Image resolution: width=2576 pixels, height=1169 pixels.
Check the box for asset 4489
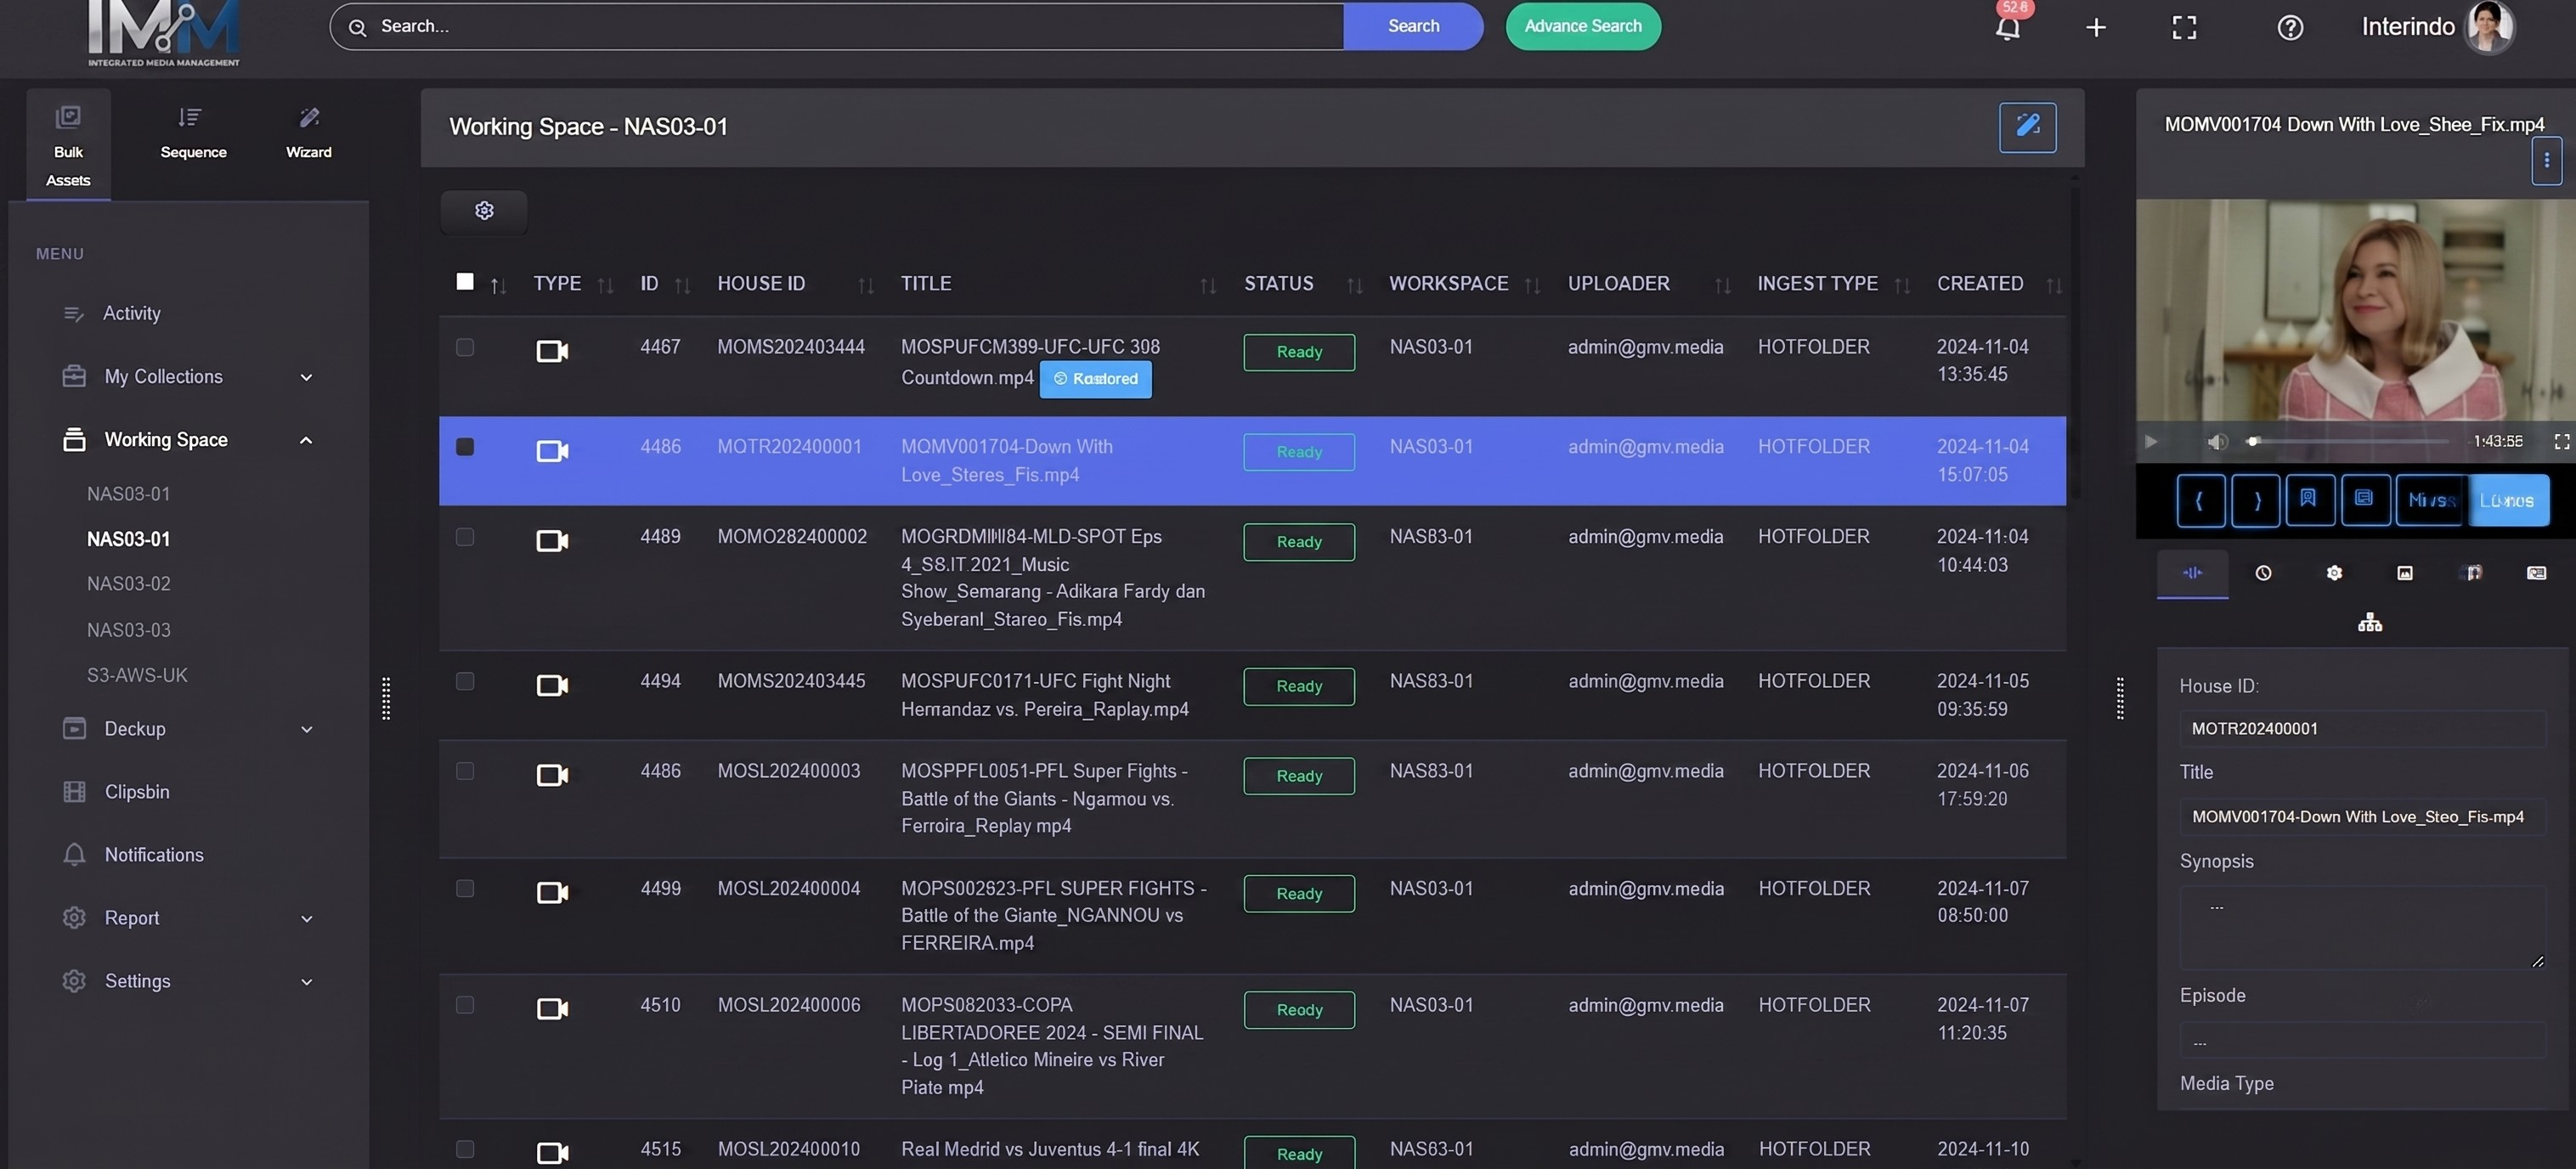click(x=465, y=537)
